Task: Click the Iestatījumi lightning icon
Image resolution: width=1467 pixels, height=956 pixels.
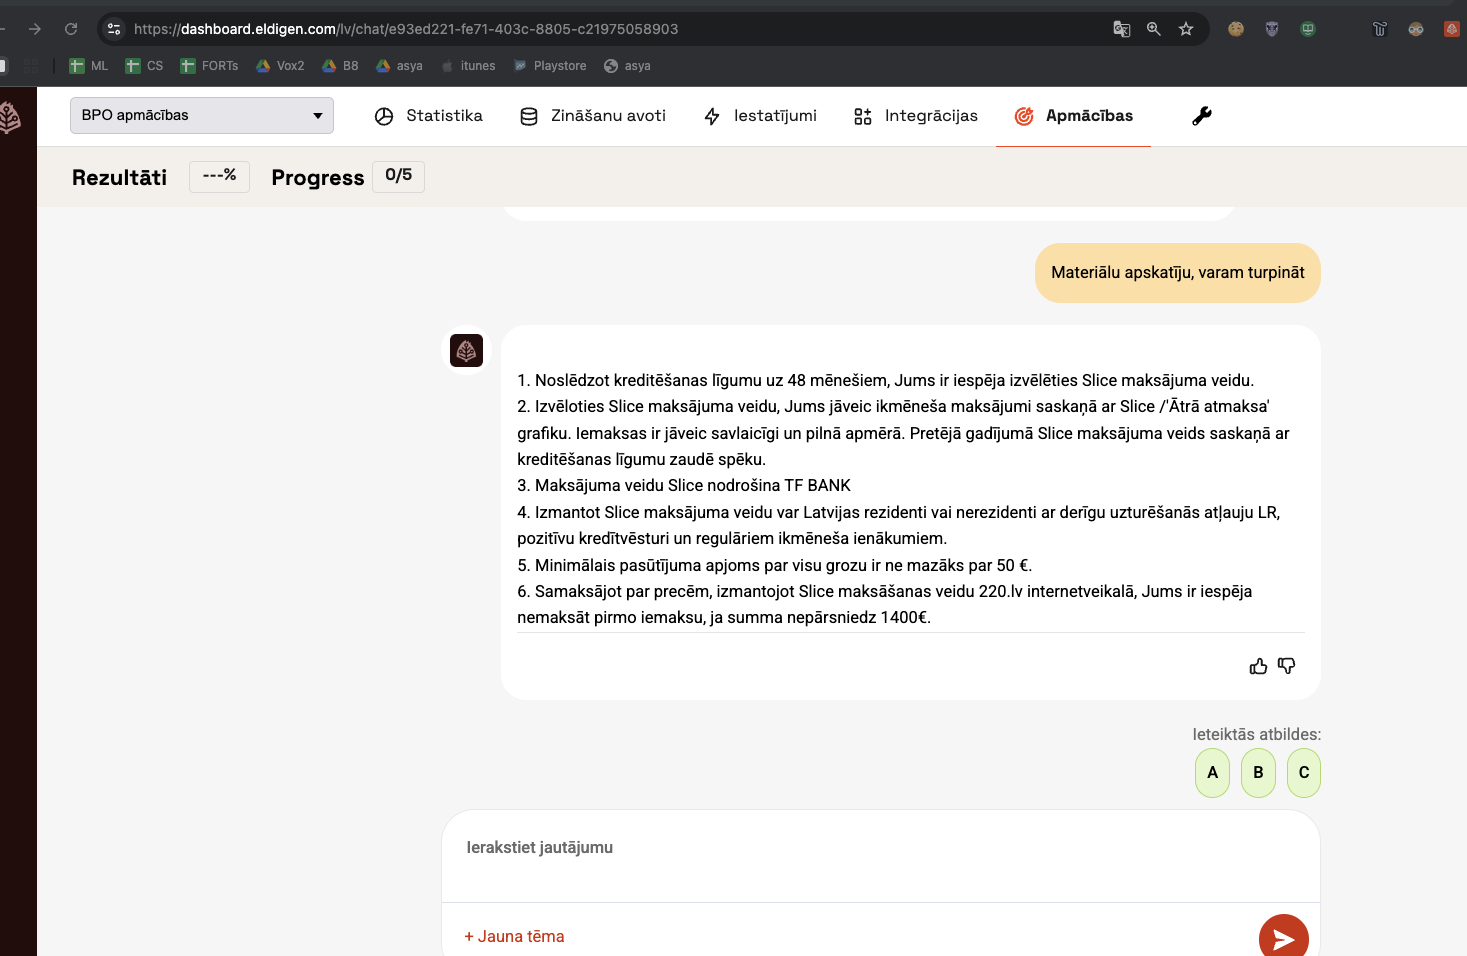Action: tap(712, 116)
